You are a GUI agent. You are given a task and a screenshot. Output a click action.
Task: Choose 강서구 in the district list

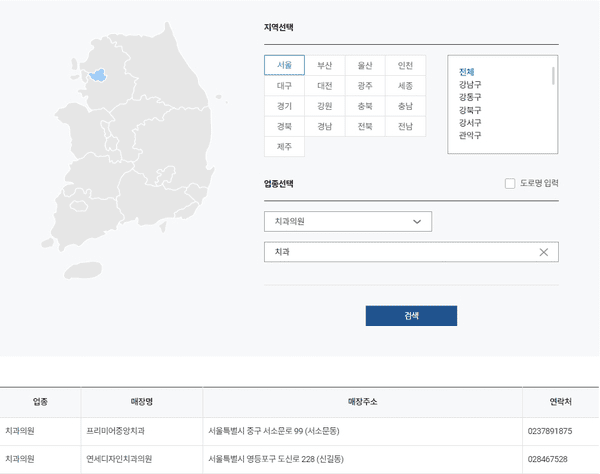[470, 122]
